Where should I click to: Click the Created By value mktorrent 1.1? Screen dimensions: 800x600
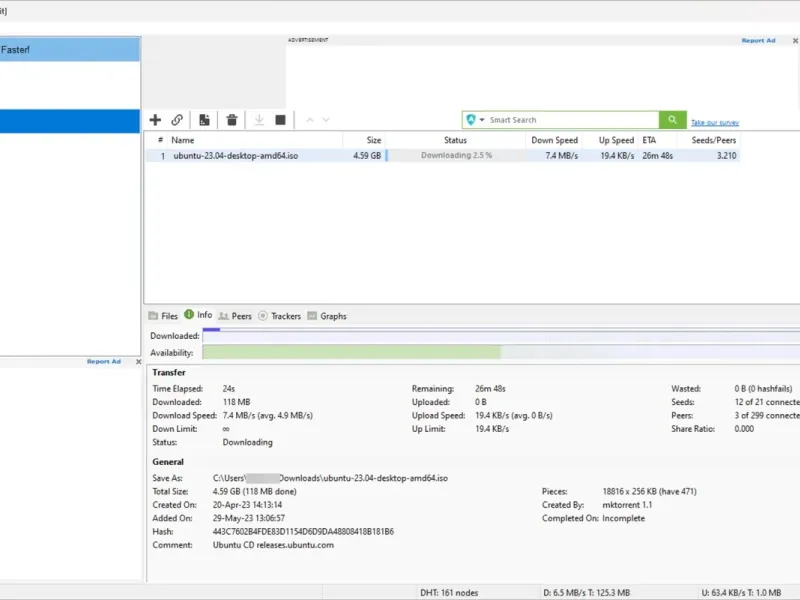tap(627, 505)
